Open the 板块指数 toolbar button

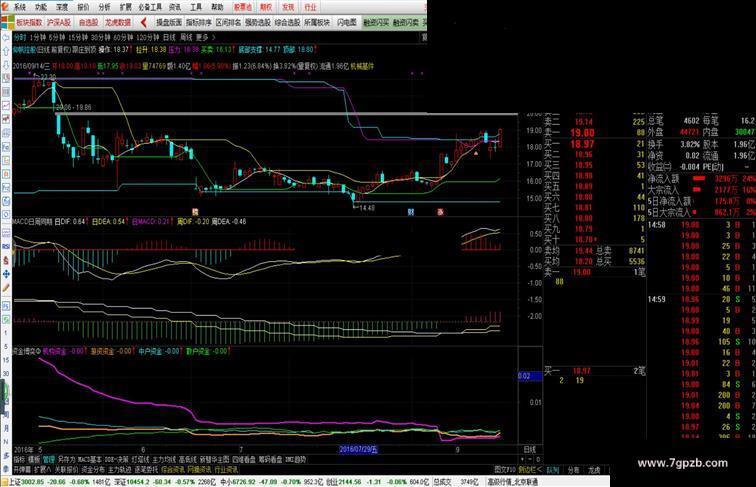[29, 22]
